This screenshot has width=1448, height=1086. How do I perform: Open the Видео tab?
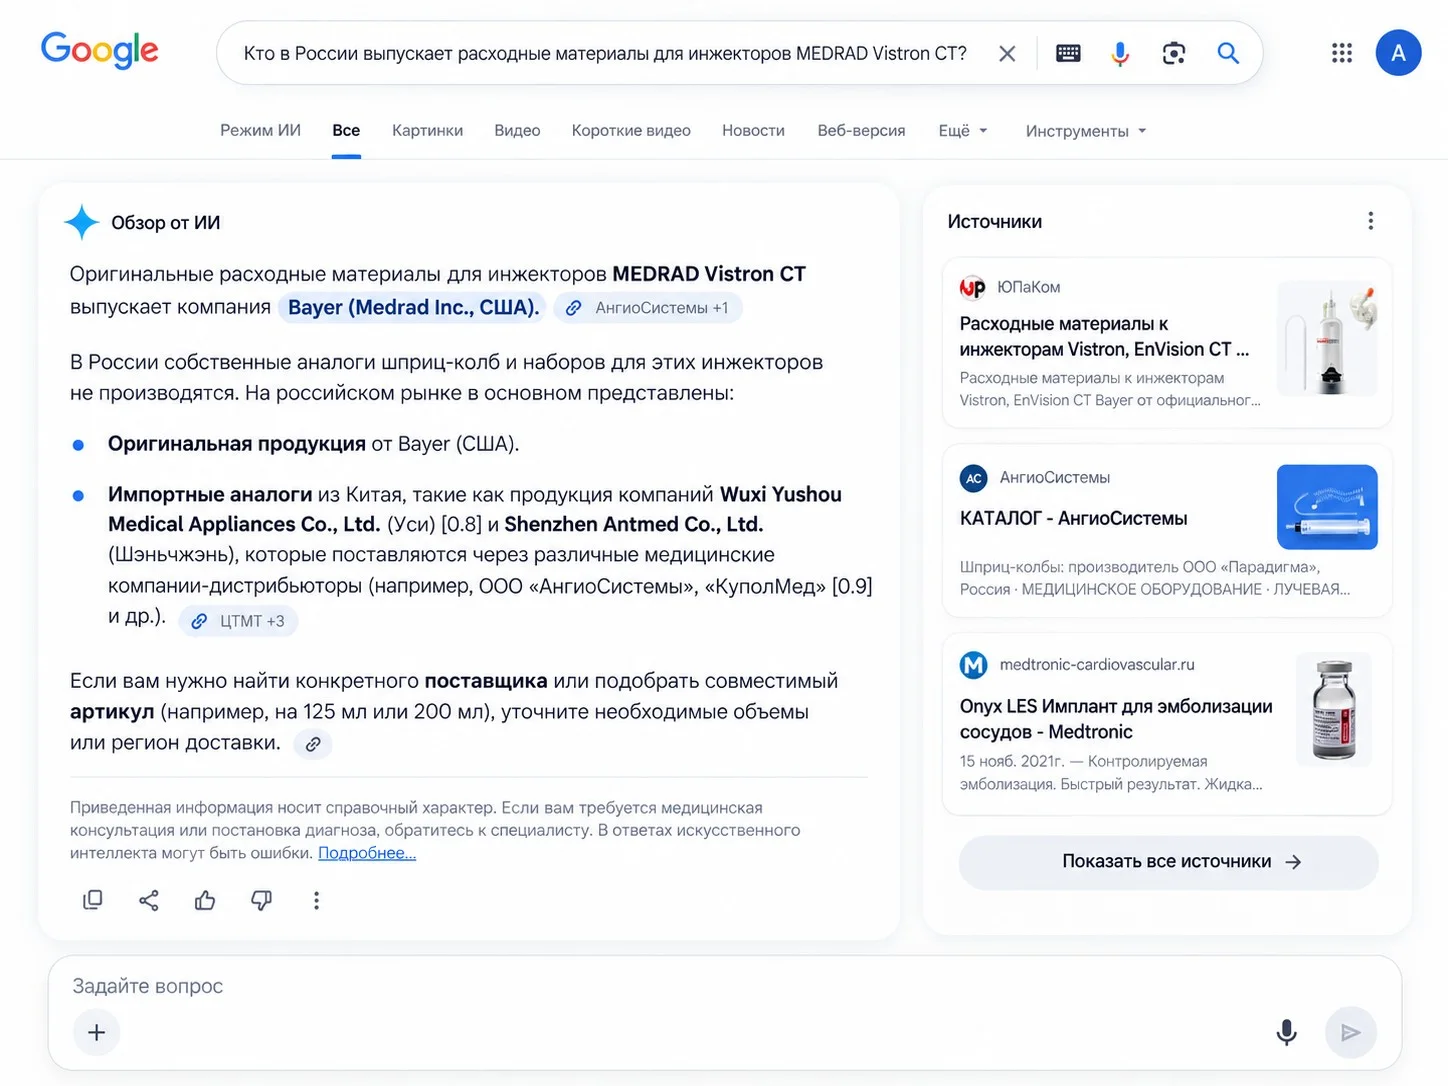coord(517,131)
